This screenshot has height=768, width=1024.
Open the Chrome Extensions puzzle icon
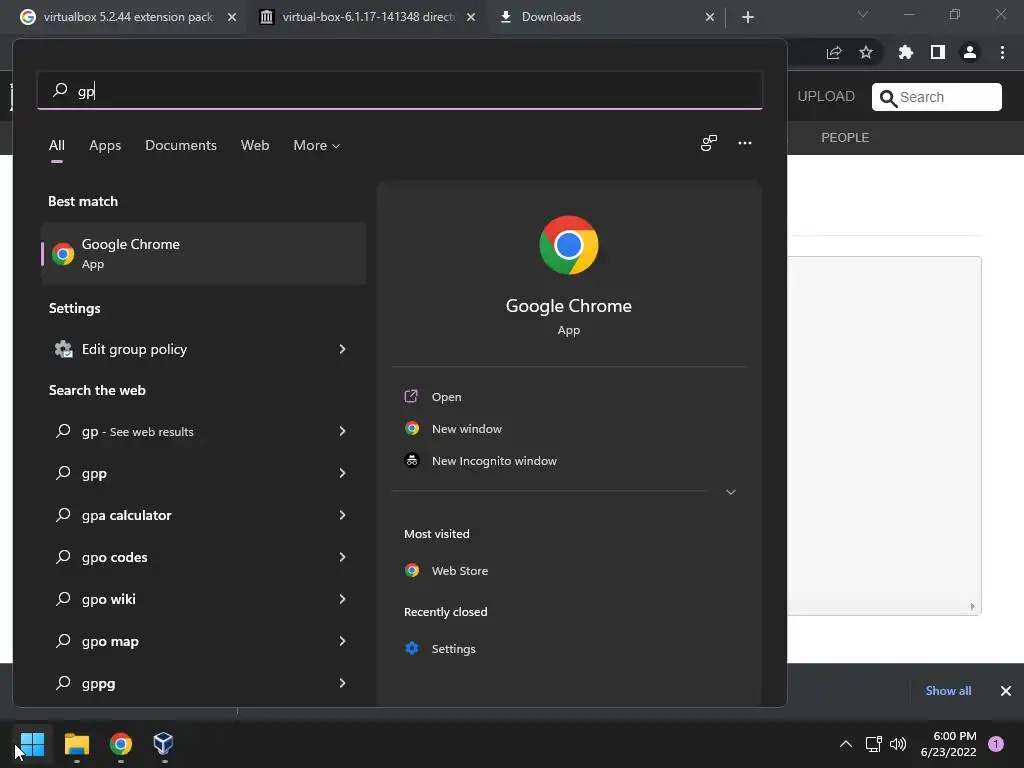905,52
